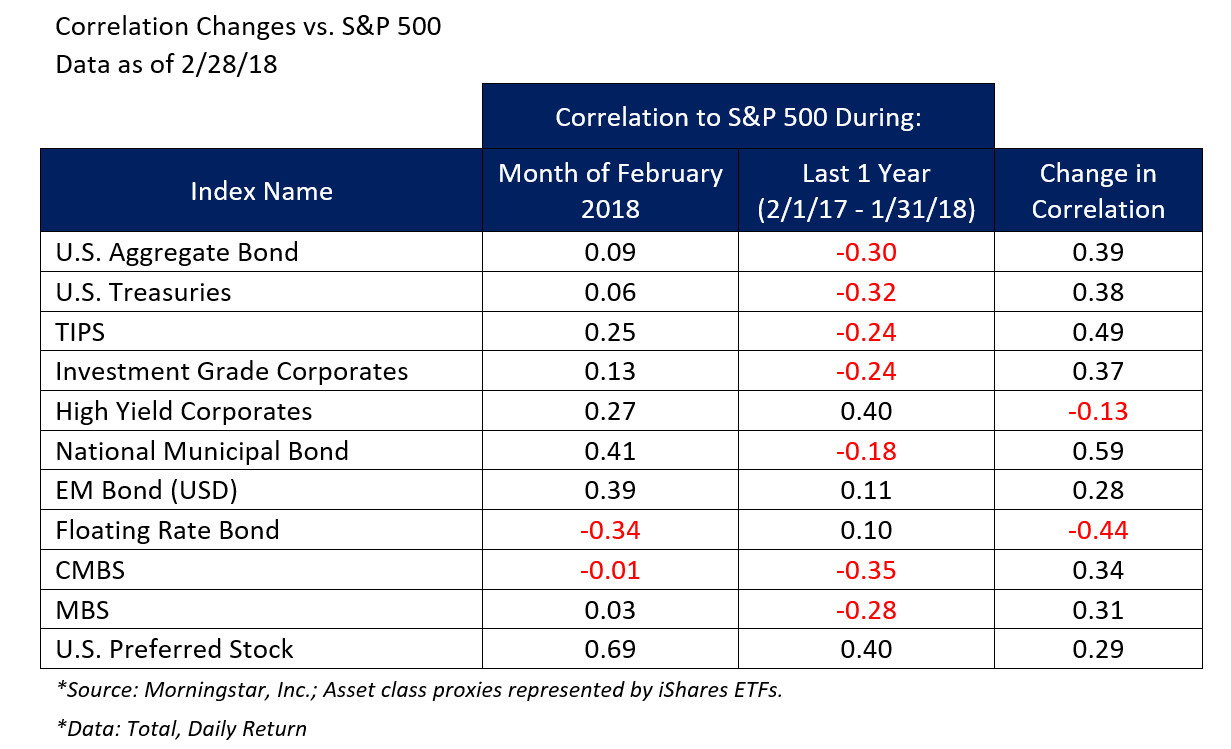
Task: Click the "National Municipal Bond" label
Action: [x=202, y=451]
